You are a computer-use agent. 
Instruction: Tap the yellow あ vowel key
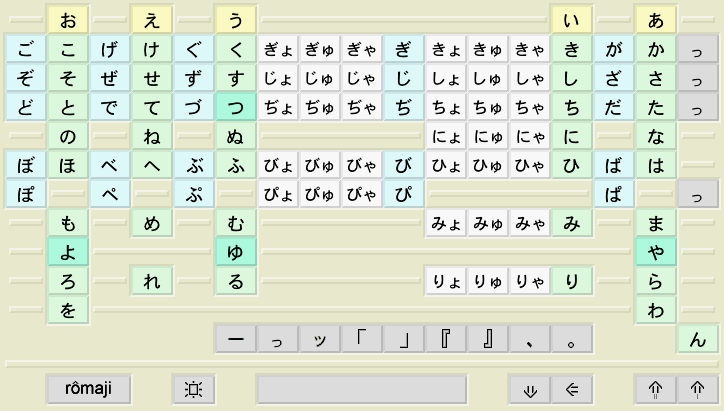click(x=656, y=20)
